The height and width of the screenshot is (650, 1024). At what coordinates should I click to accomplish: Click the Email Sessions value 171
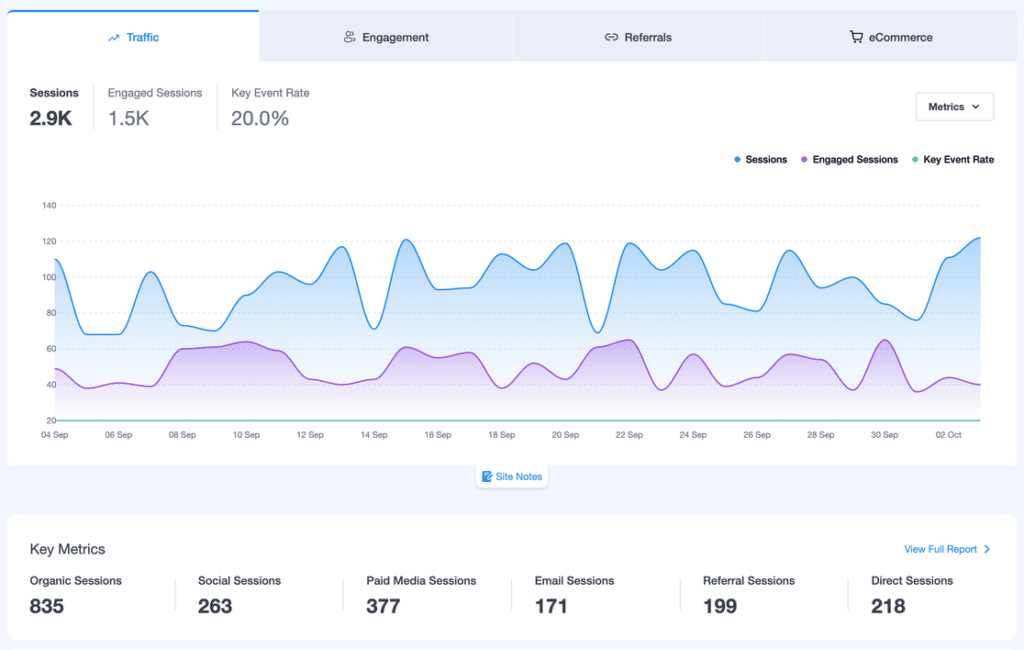coord(551,606)
